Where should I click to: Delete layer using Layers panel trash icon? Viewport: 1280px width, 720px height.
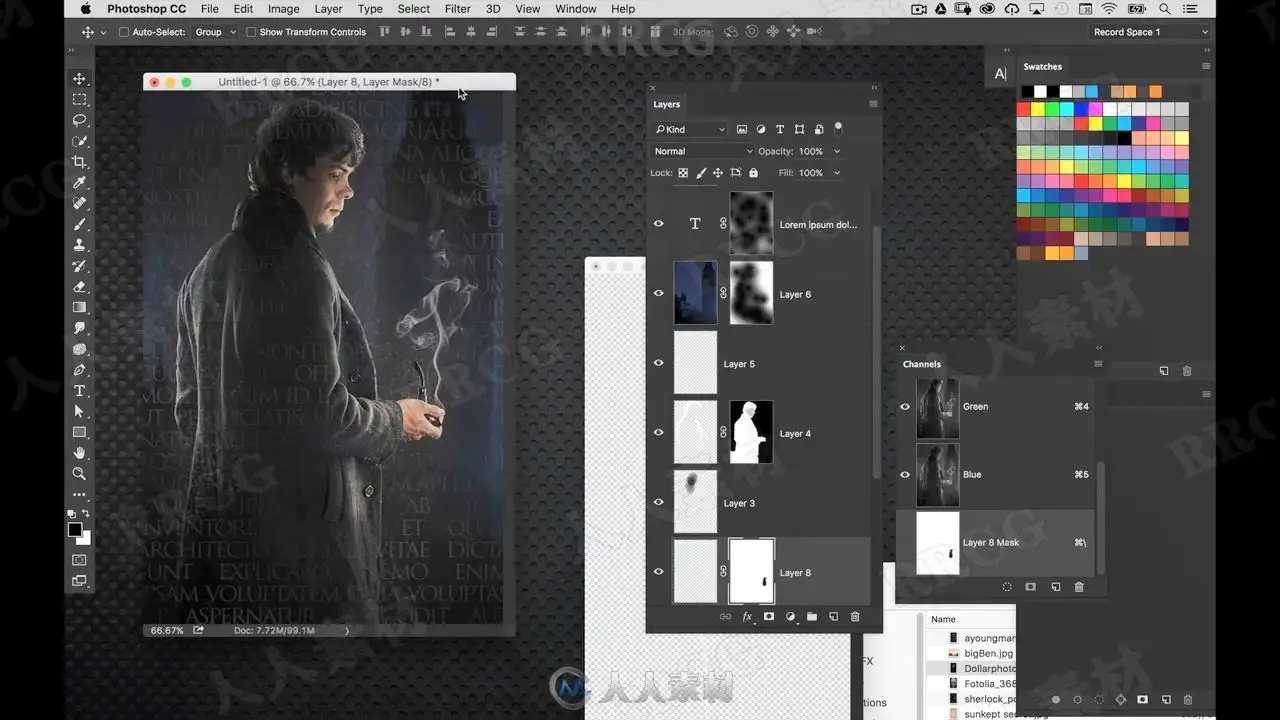tap(855, 617)
